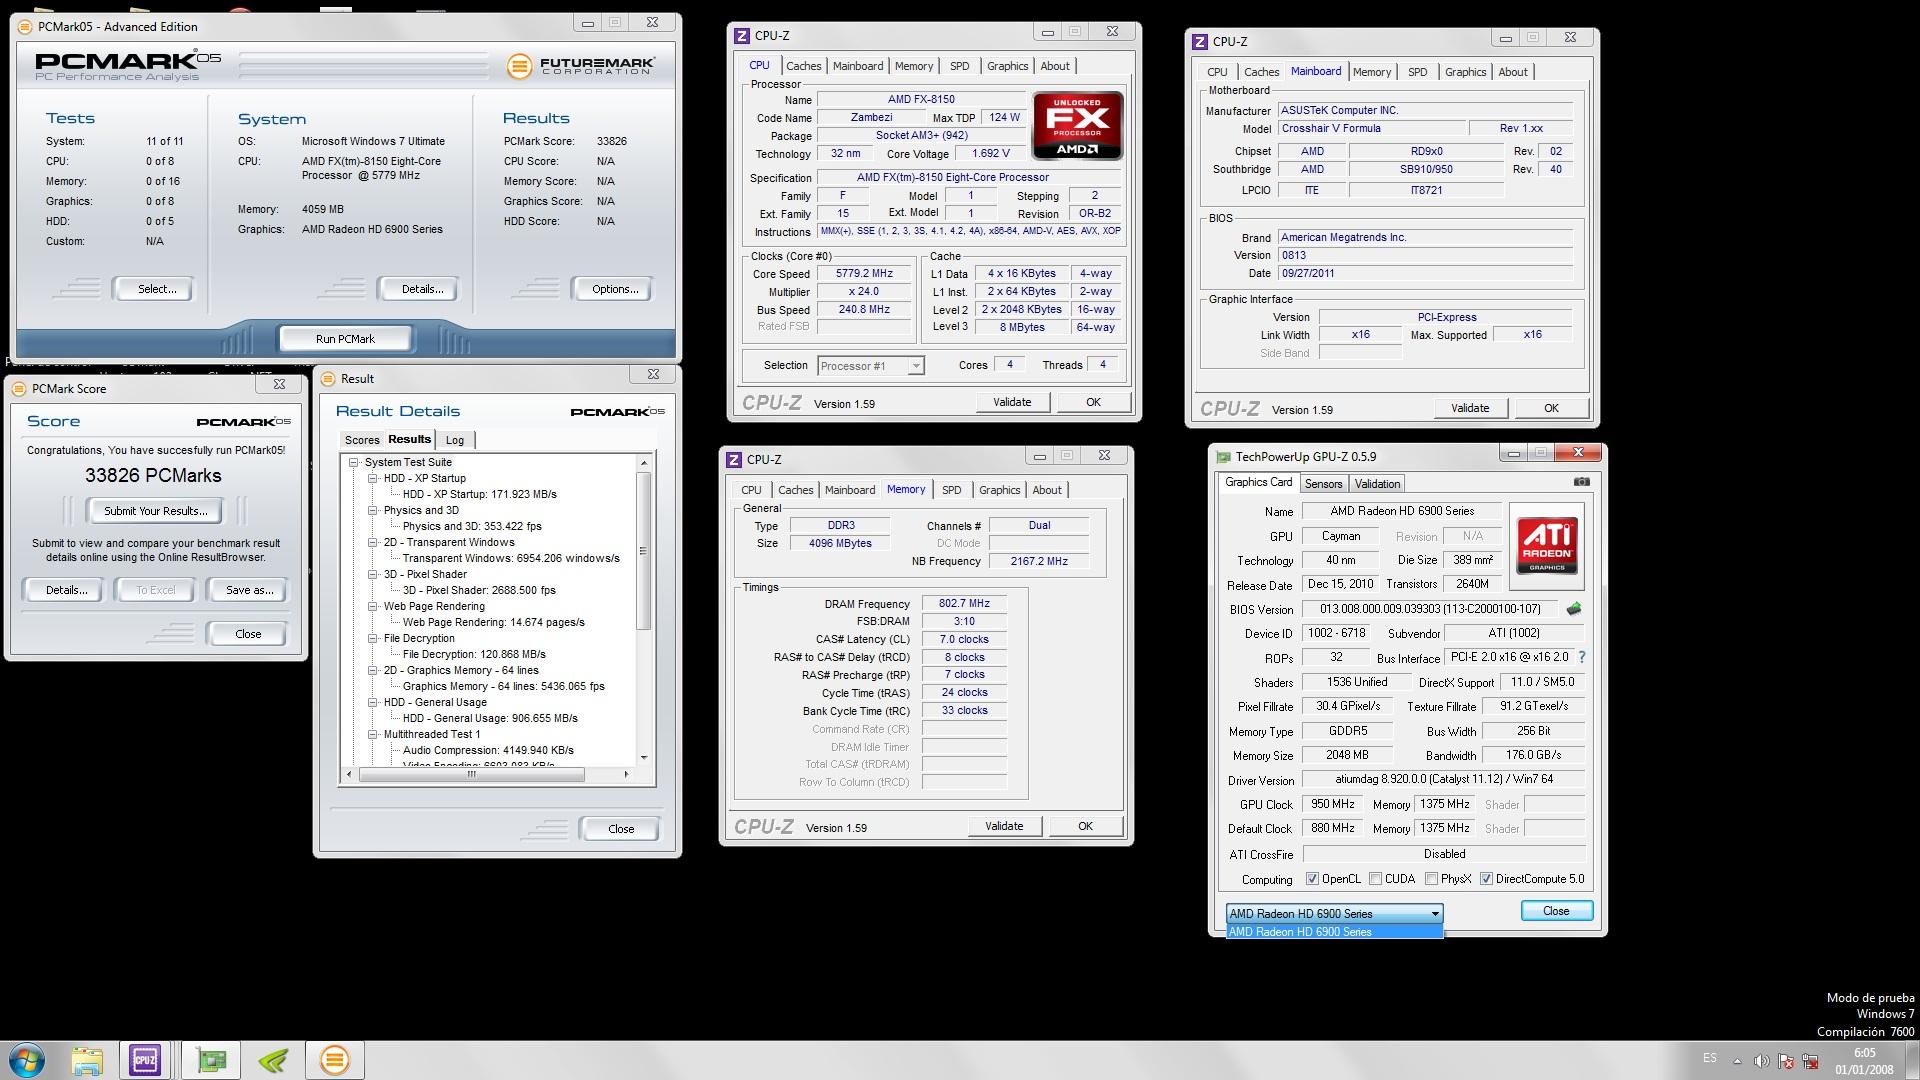Switch to Scores tab in Result Details
Screen dimensions: 1920x1080
point(361,440)
